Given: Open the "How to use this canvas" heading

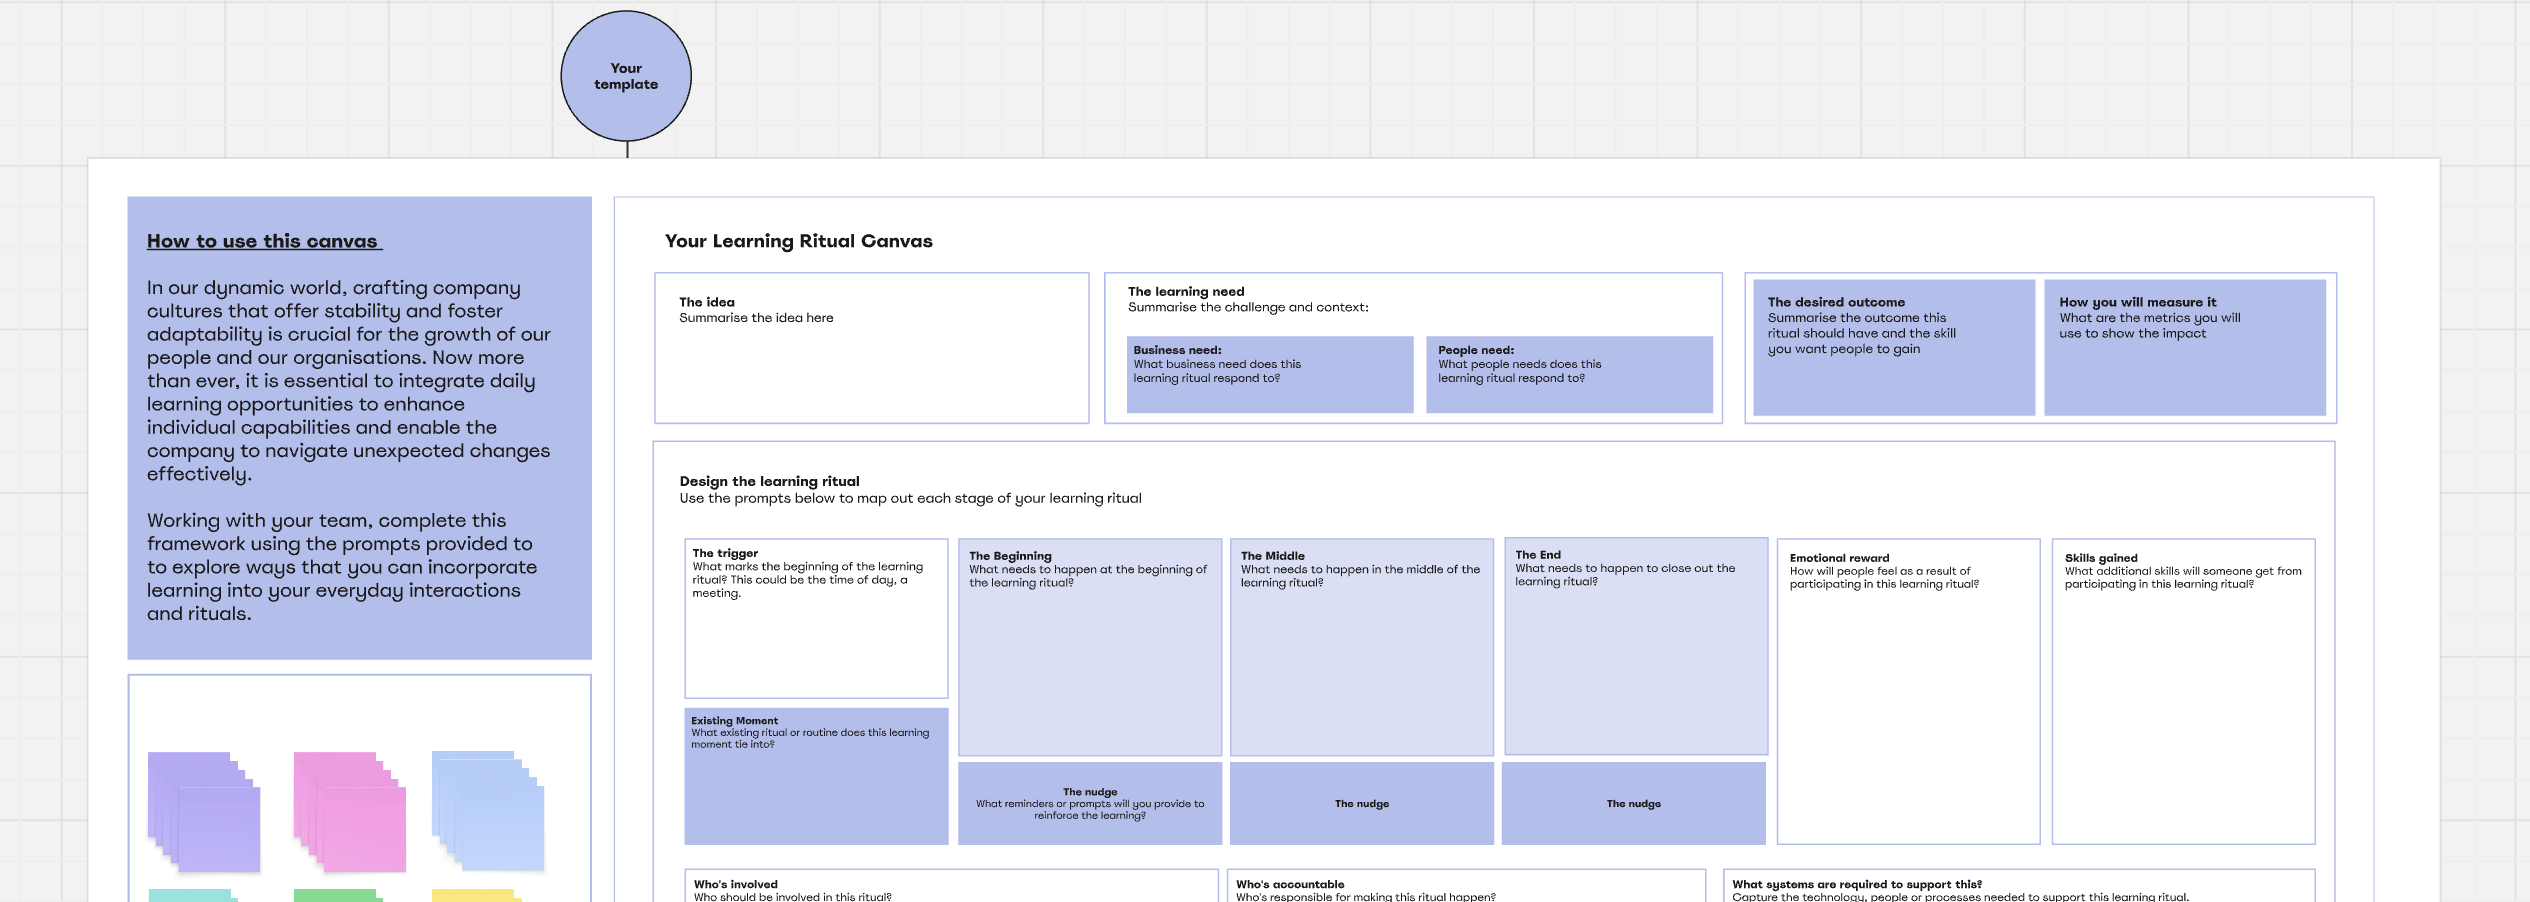Looking at the screenshot, I should pyautogui.click(x=262, y=241).
